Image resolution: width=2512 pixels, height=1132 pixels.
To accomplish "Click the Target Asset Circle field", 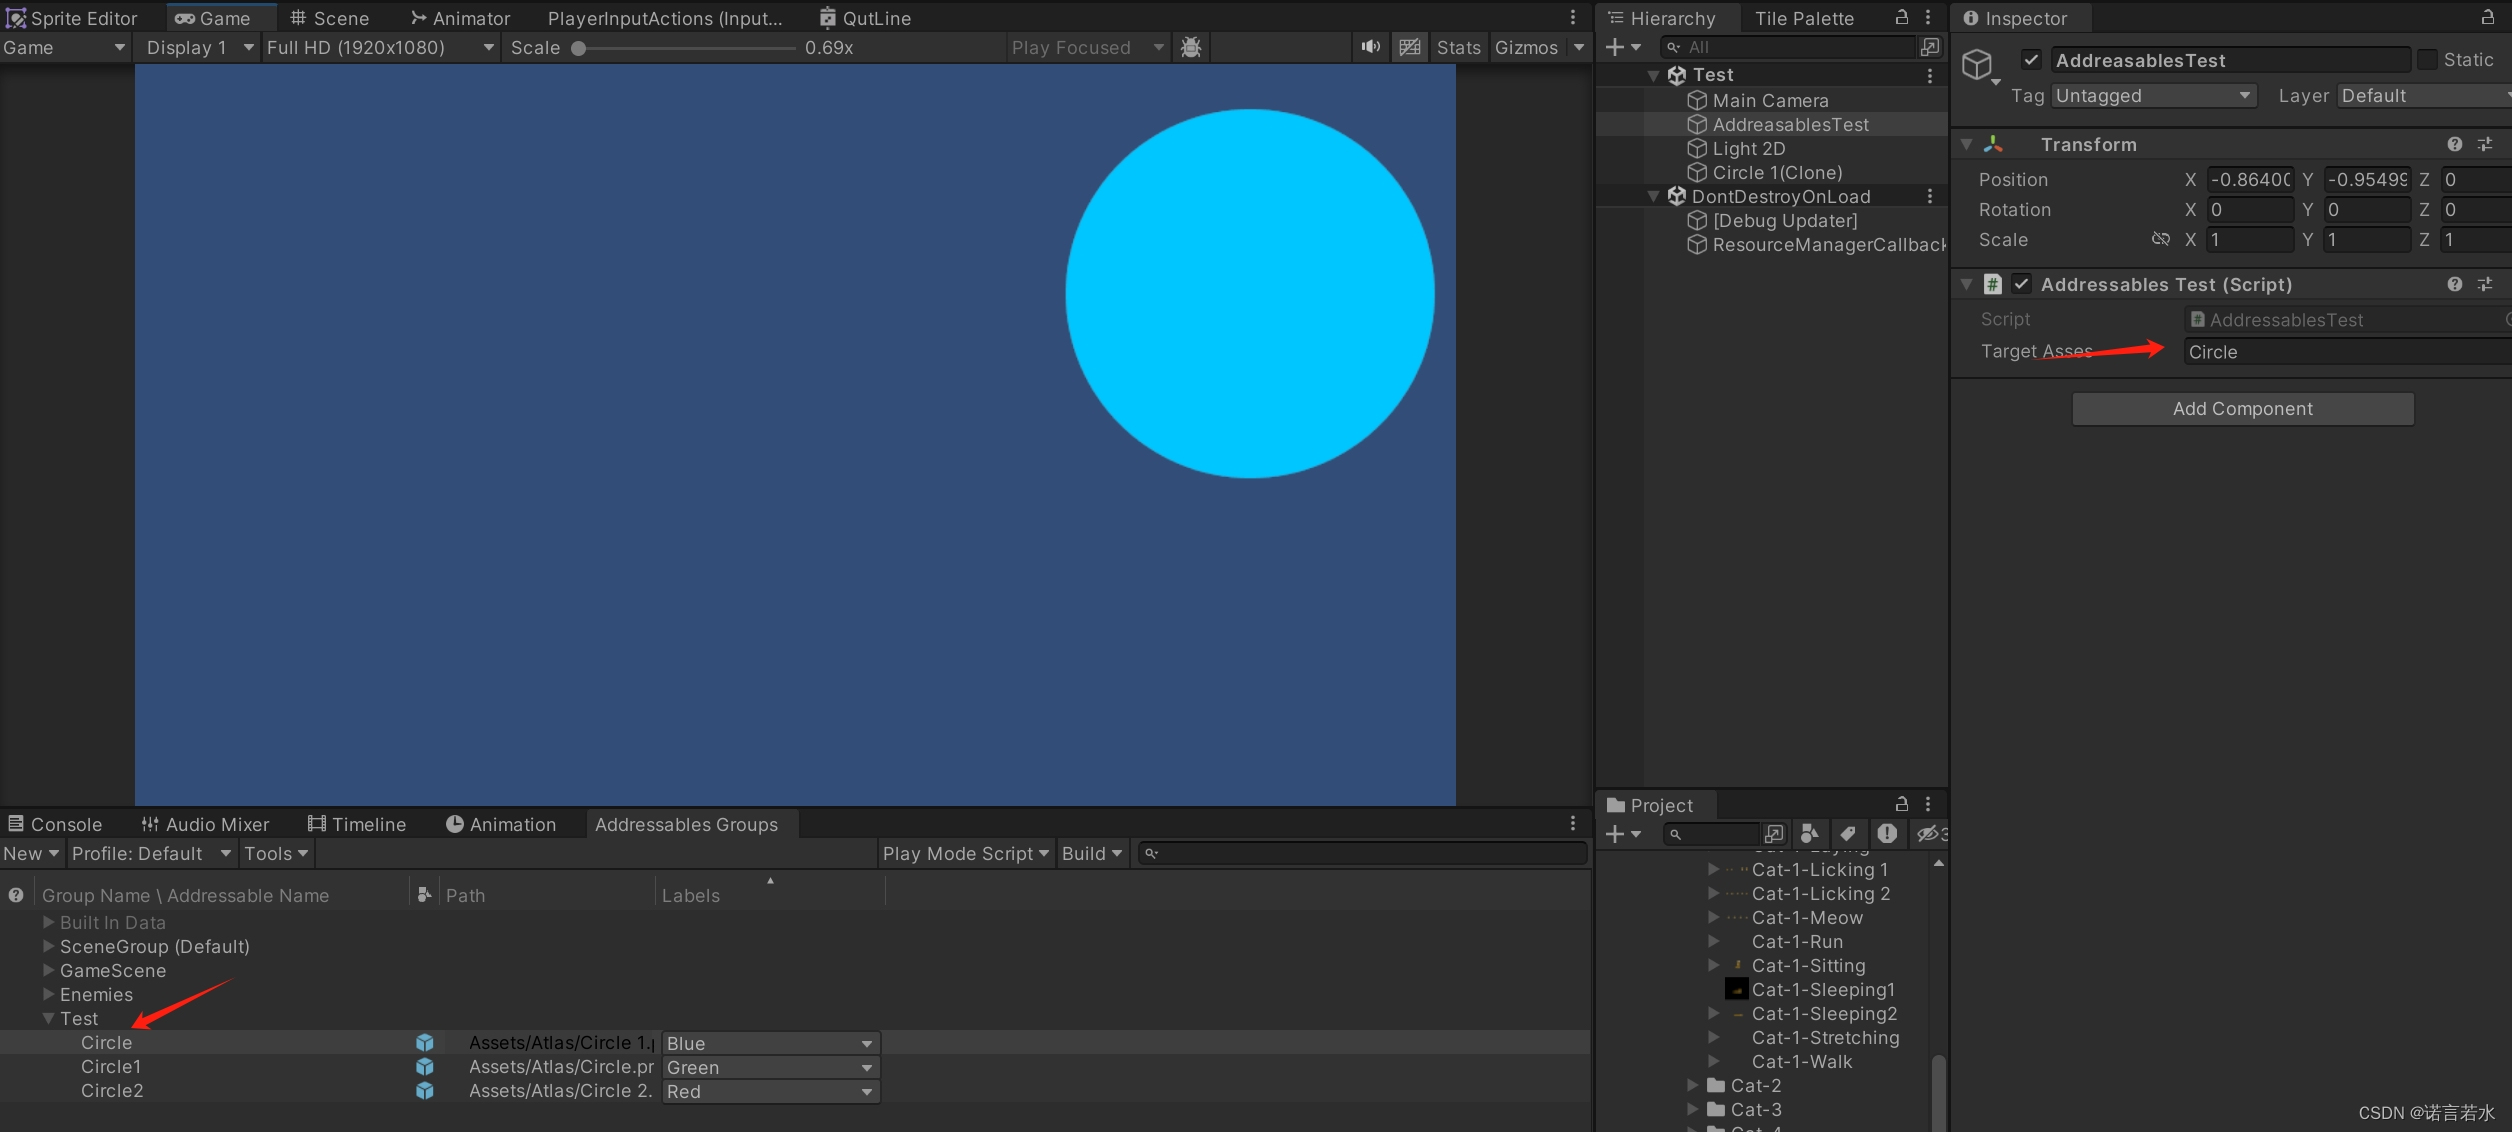I will [2347, 352].
